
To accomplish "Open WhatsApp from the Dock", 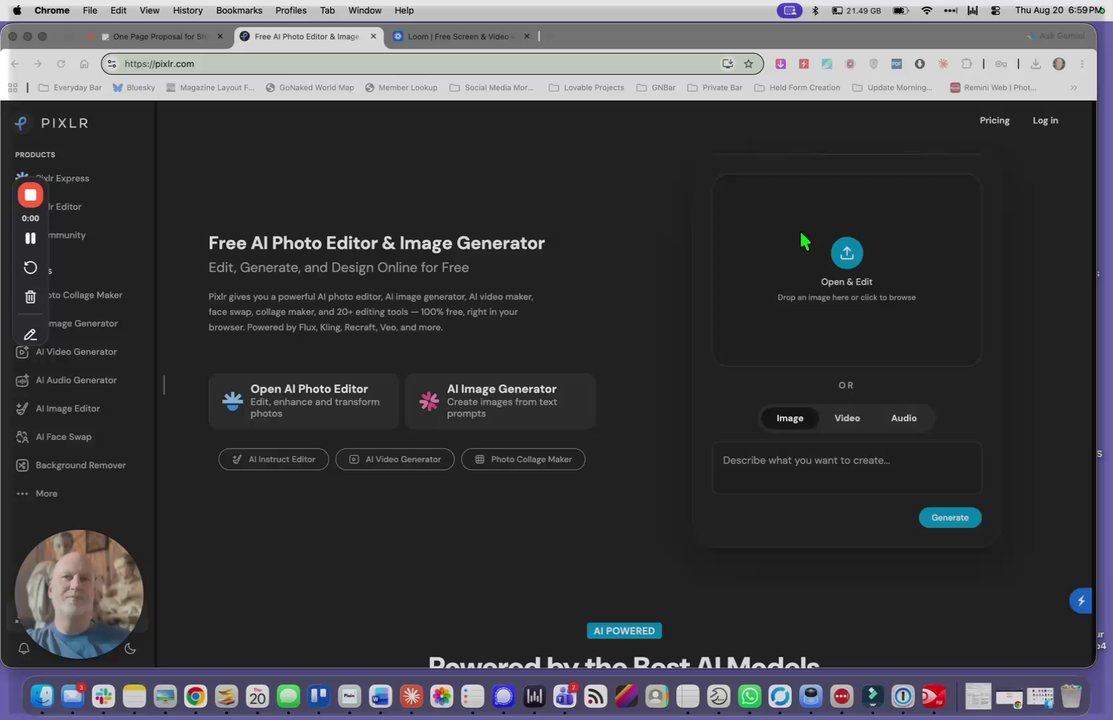I will coord(749,696).
